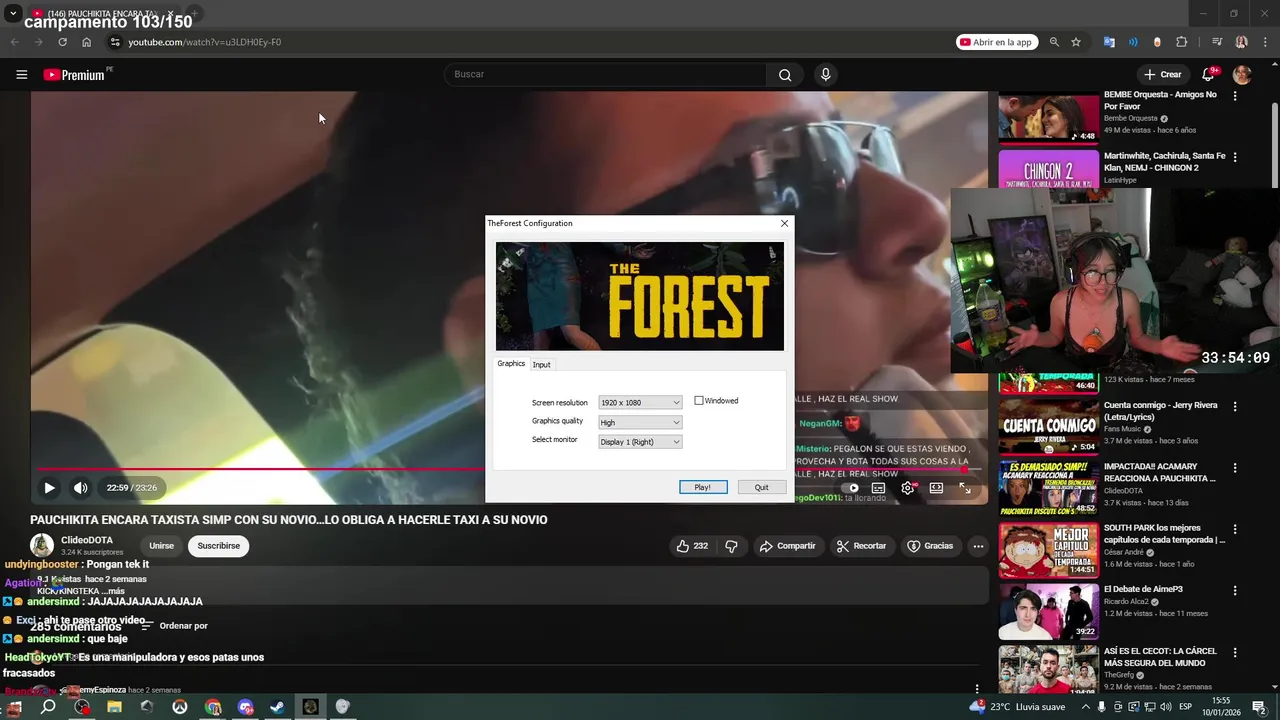The width and height of the screenshot is (1280, 720).
Task: Toggle YouTube autoplay switch in the player
Action: 852,488
